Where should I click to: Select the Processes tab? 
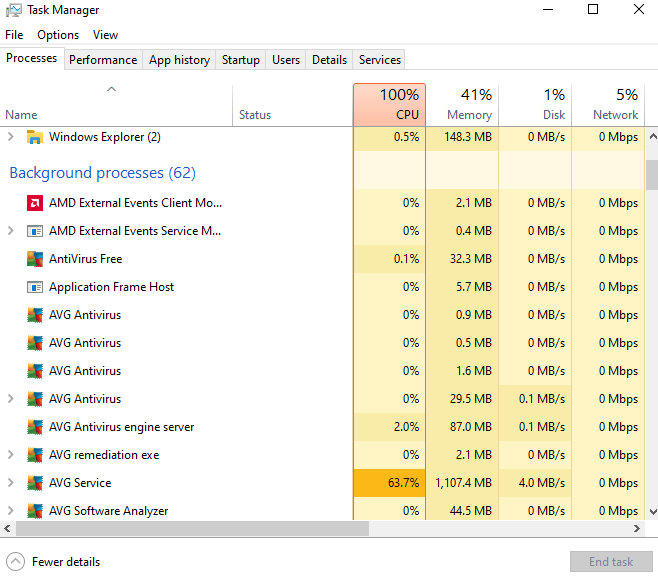[31, 58]
